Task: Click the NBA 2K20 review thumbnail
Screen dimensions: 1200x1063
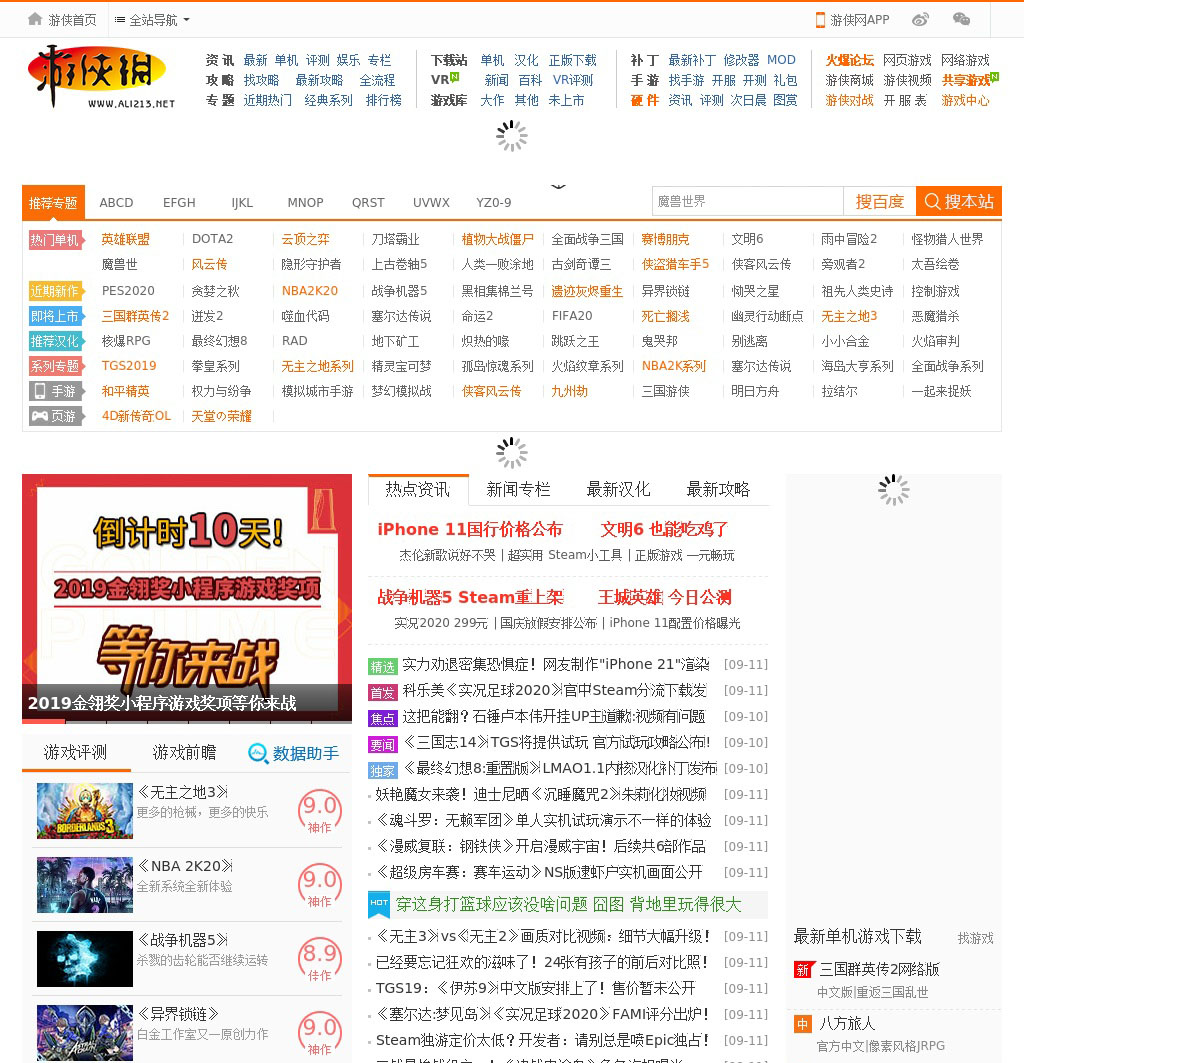Action: (x=85, y=884)
